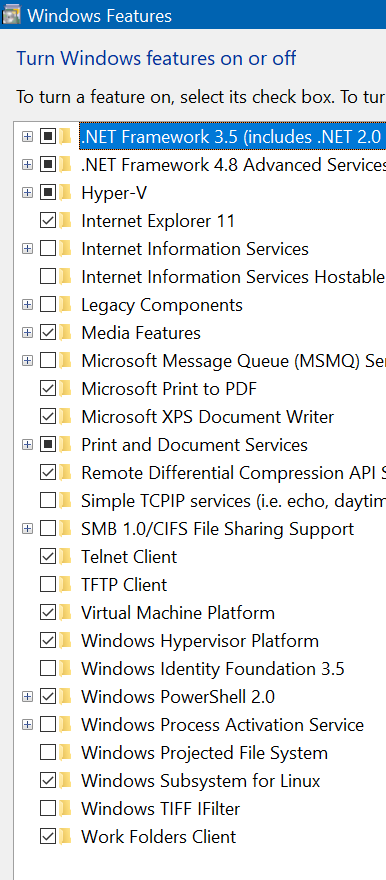This screenshot has width=386, height=880.
Task: Expand SMB 1.0/CIFS File Sharing Support node
Action: 27,529
